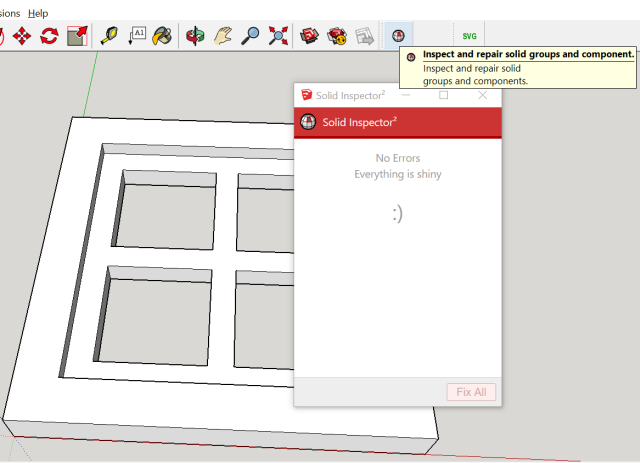Select the Pan hand tool
This screenshot has height=463, width=640.
pos(223,36)
